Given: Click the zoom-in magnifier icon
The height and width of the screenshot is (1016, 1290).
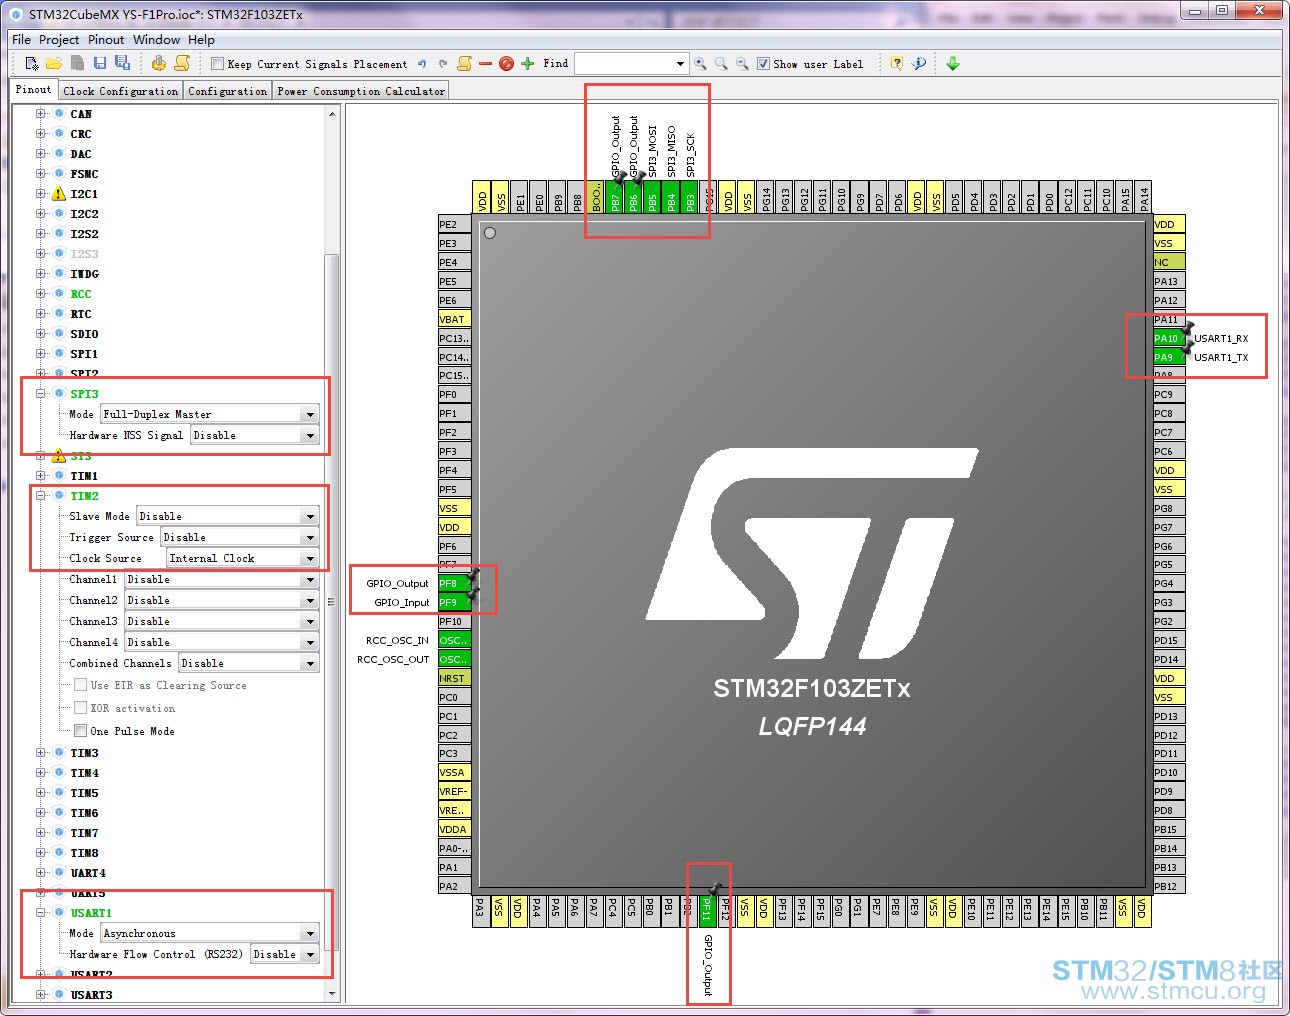Looking at the screenshot, I should click(x=700, y=63).
